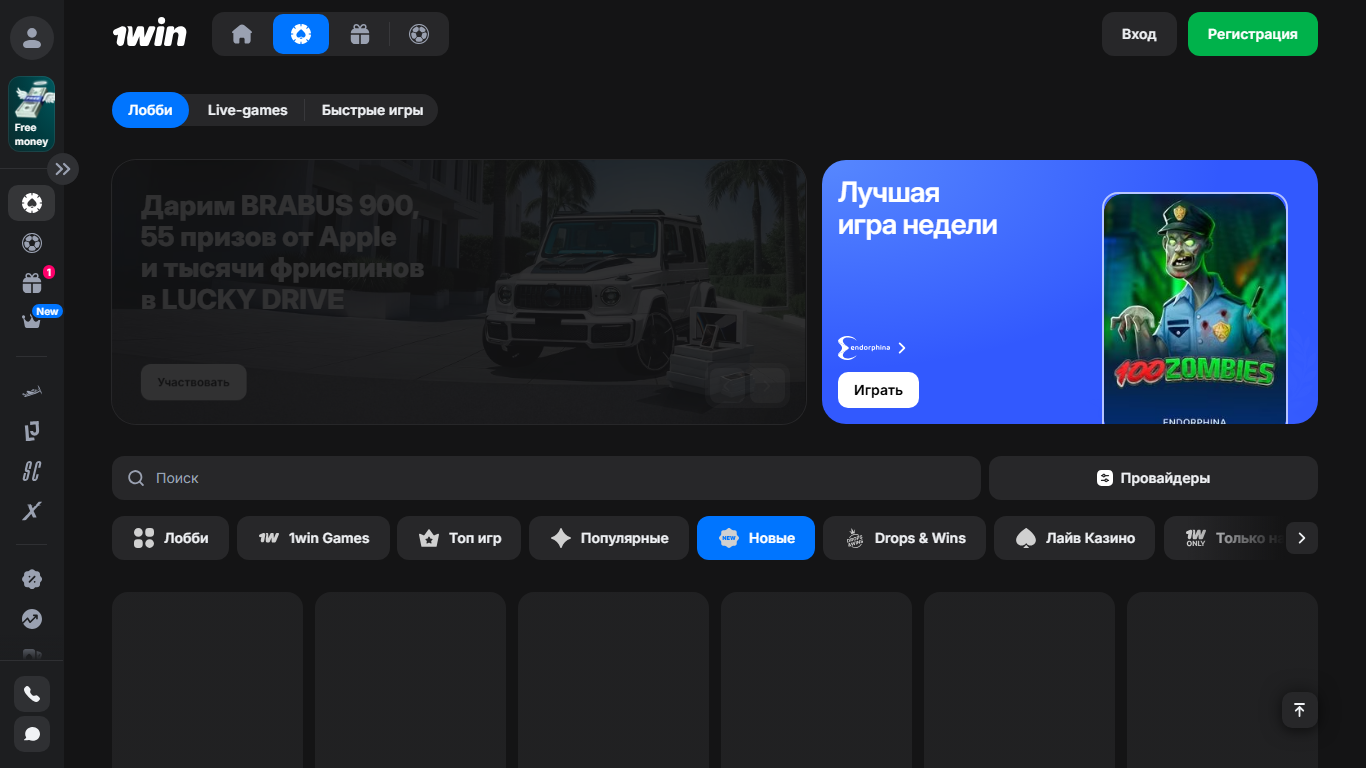The height and width of the screenshot is (768, 1366).
Task: Switch to the Быстрые игры tab
Action: 372,110
